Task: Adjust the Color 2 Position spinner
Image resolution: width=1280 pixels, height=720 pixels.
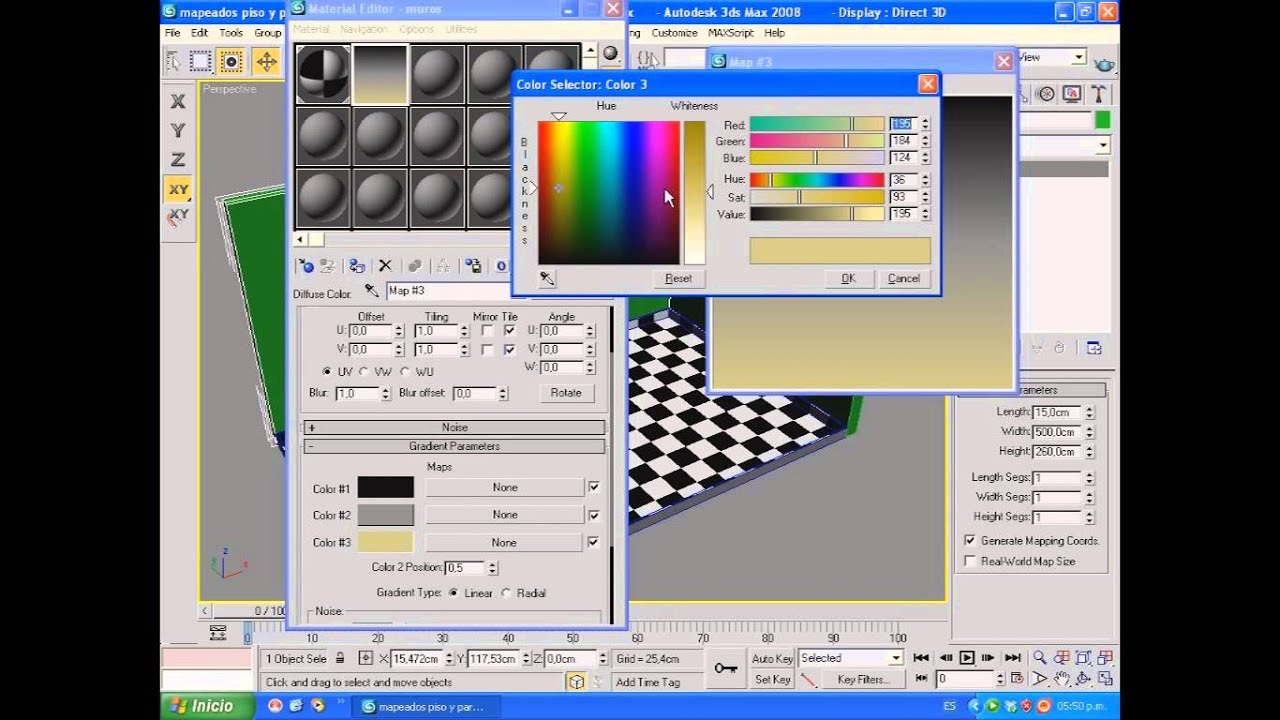Action: (492, 568)
